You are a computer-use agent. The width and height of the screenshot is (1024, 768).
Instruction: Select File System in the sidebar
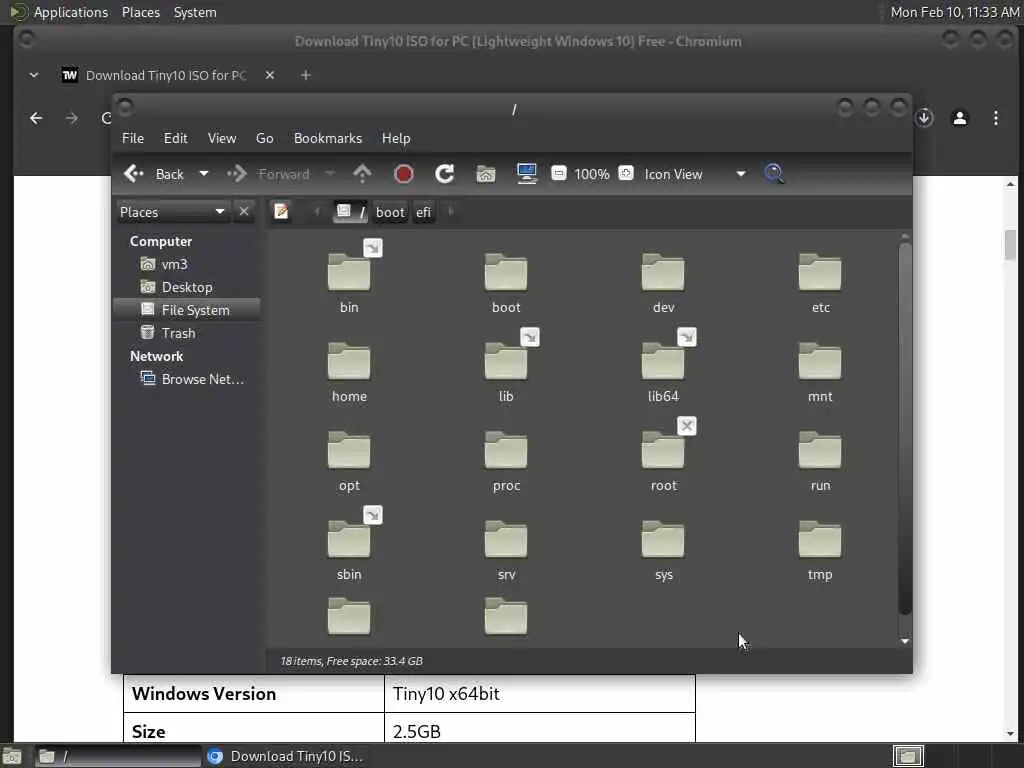187,310
